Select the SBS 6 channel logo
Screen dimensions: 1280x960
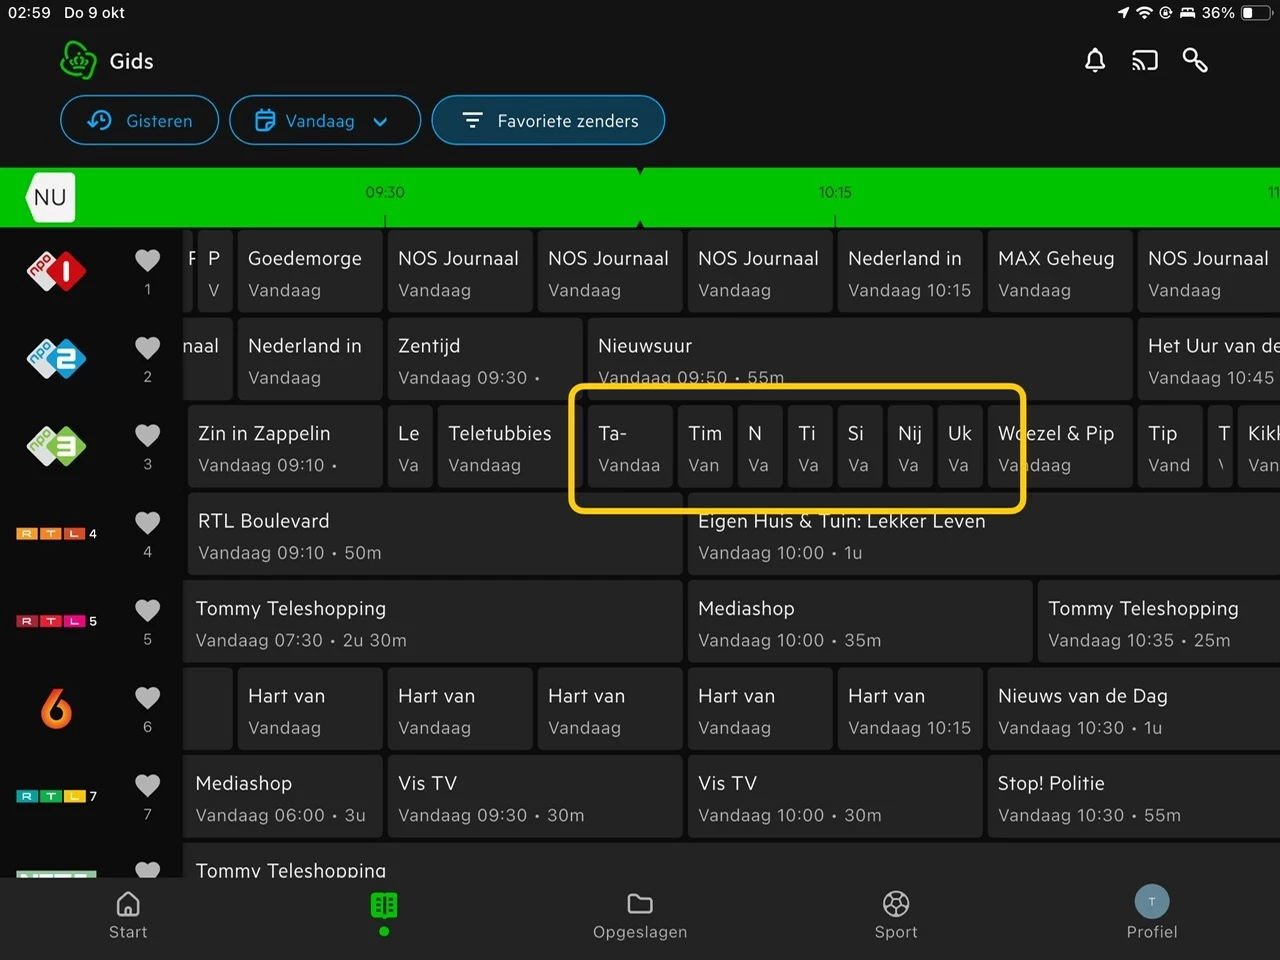[56, 709]
